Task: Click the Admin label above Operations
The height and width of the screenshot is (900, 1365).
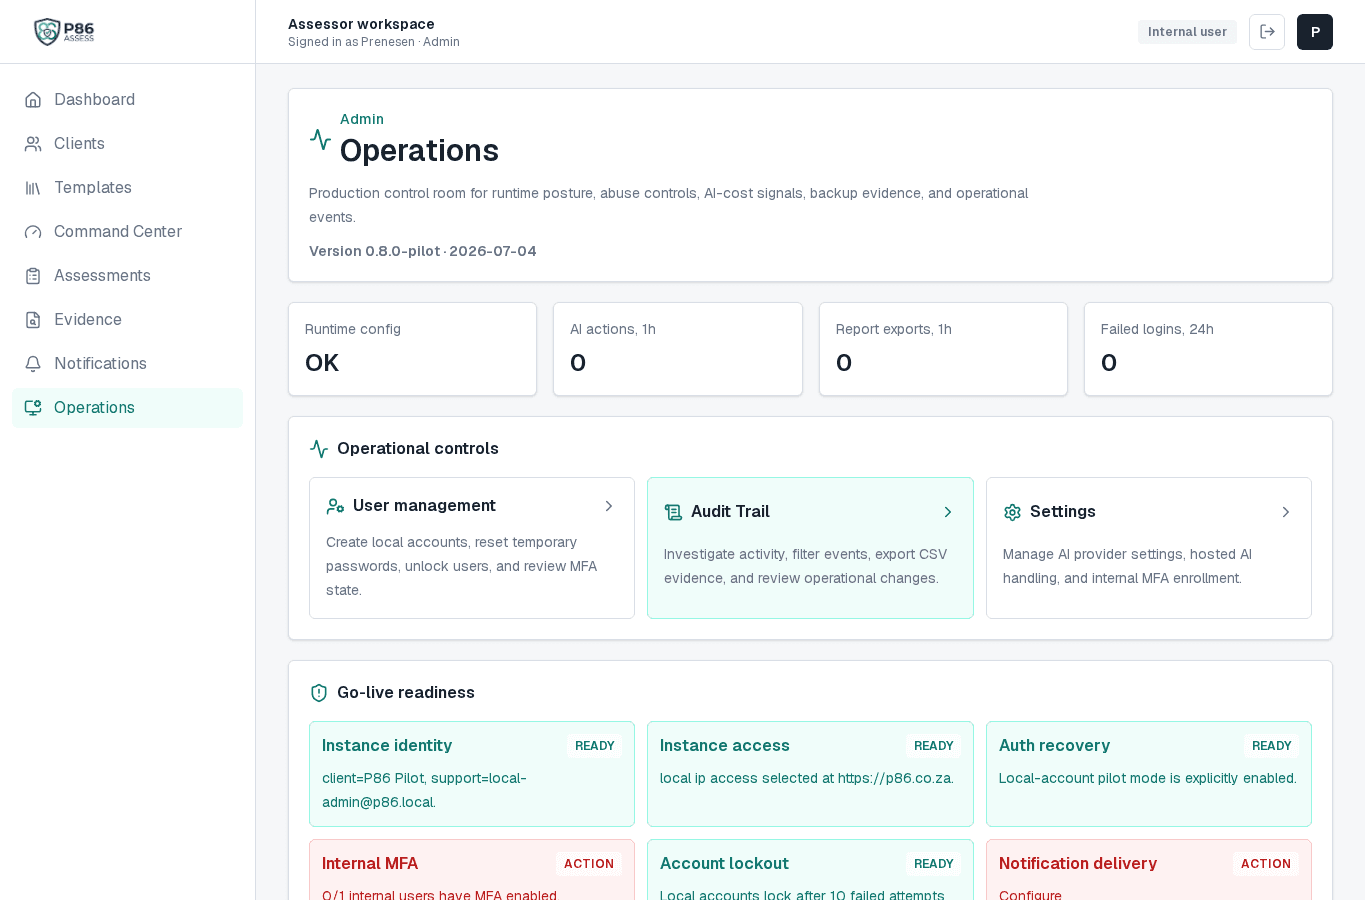Action: pyautogui.click(x=362, y=119)
